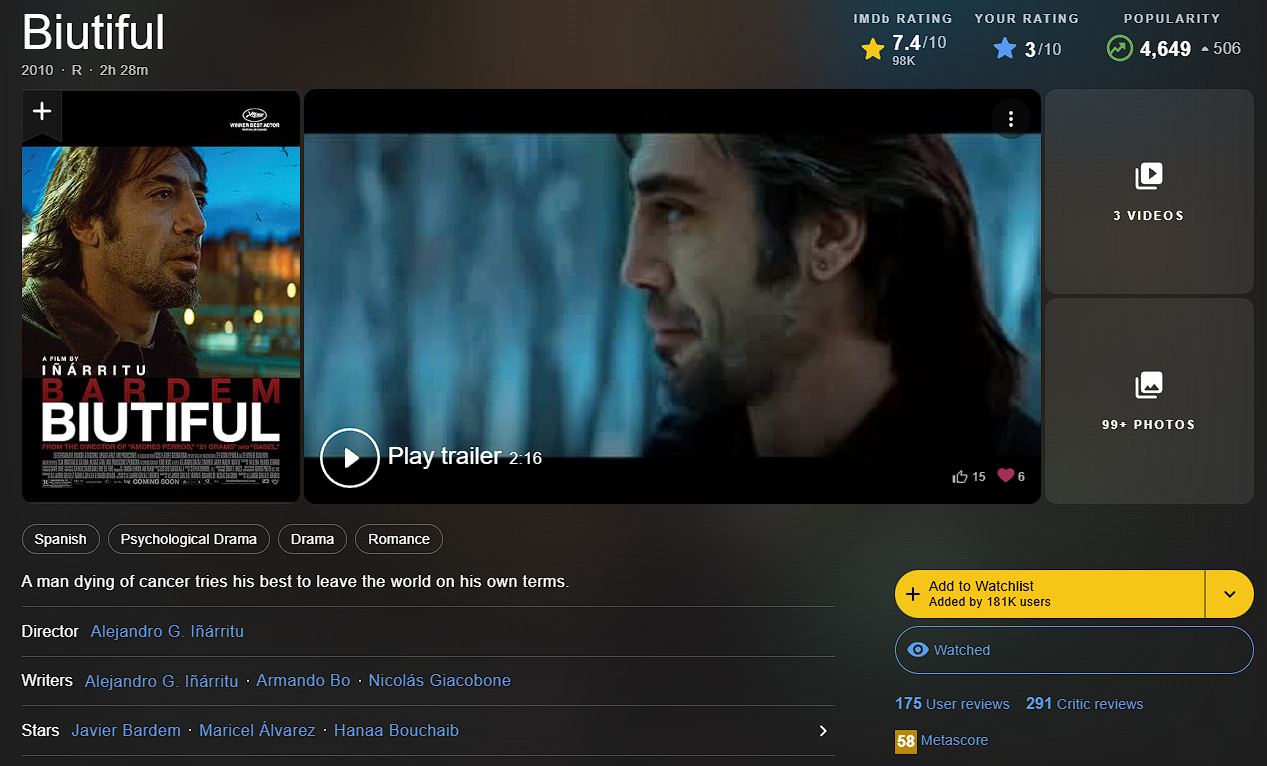The image size is (1267, 766).
Task: Open the trailer's three-dot options menu
Action: (1011, 119)
